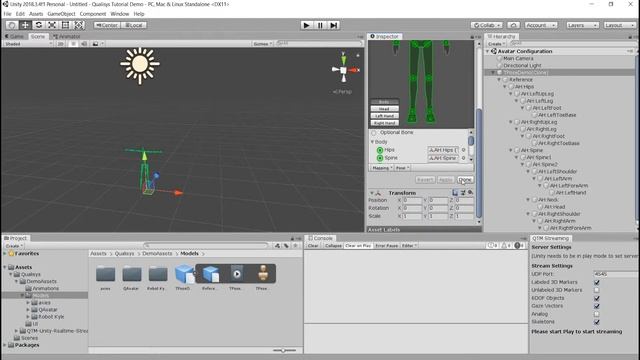The height and width of the screenshot is (360, 640).
Task: Select the TPose avatar asset icon
Action: (263, 273)
